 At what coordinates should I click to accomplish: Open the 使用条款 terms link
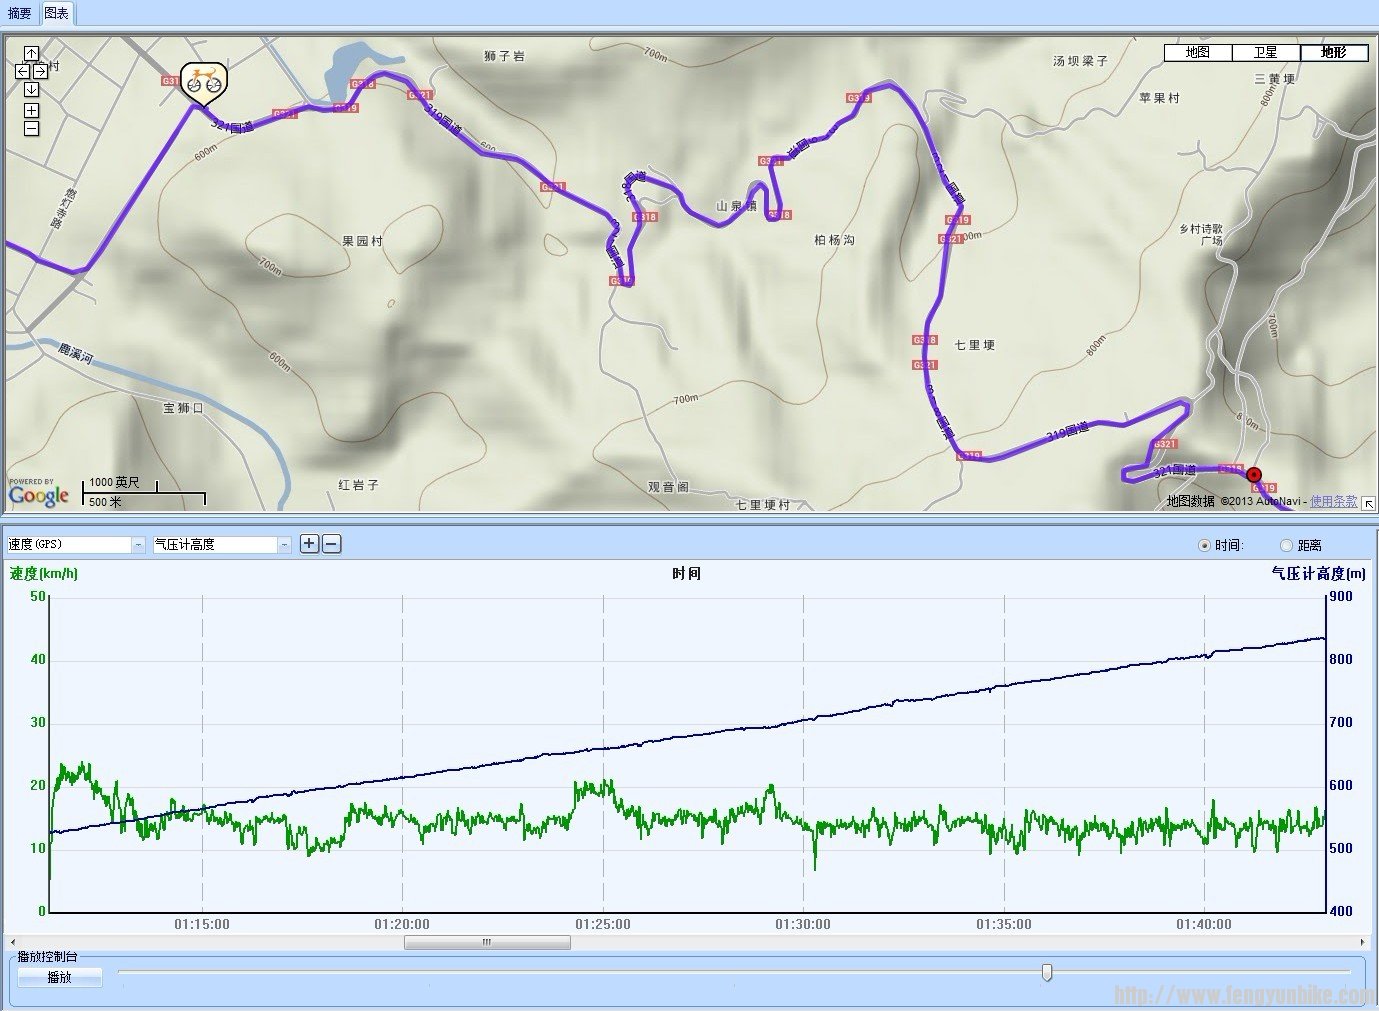[x=1333, y=502]
